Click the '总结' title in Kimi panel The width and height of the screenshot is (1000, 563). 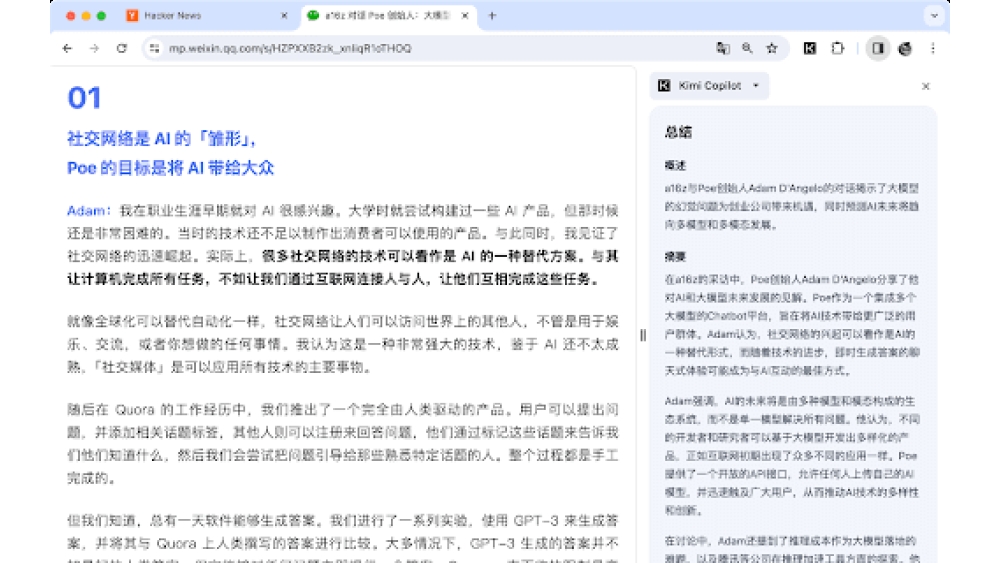pos(678,132)
